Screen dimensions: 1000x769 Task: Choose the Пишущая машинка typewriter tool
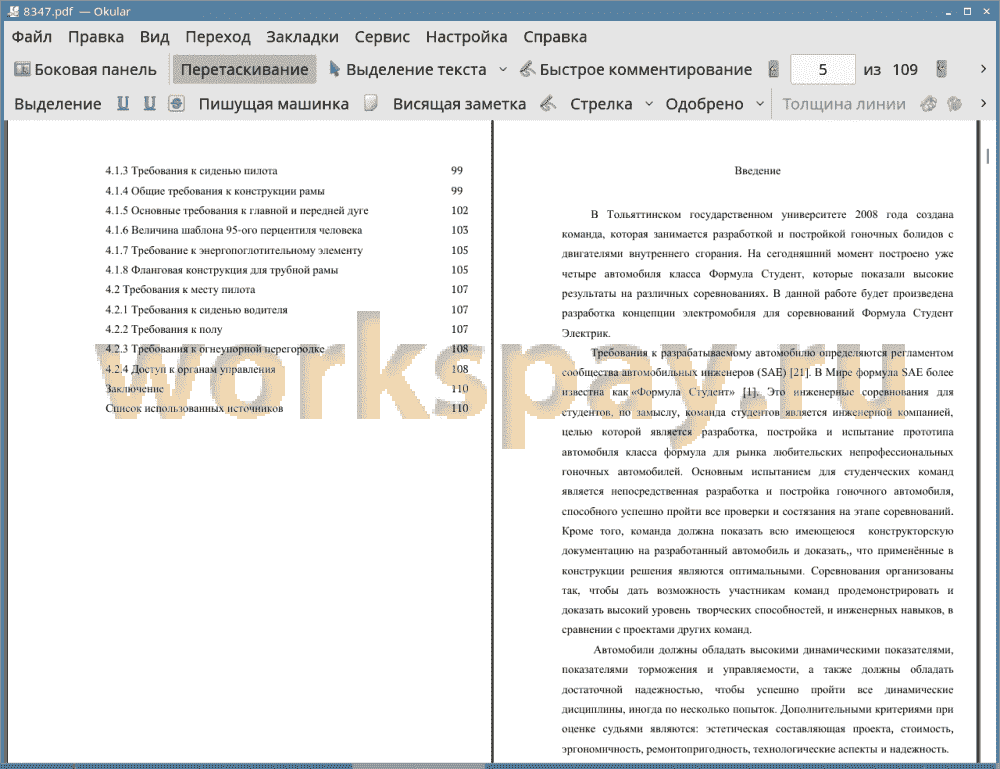pos(274,104)
